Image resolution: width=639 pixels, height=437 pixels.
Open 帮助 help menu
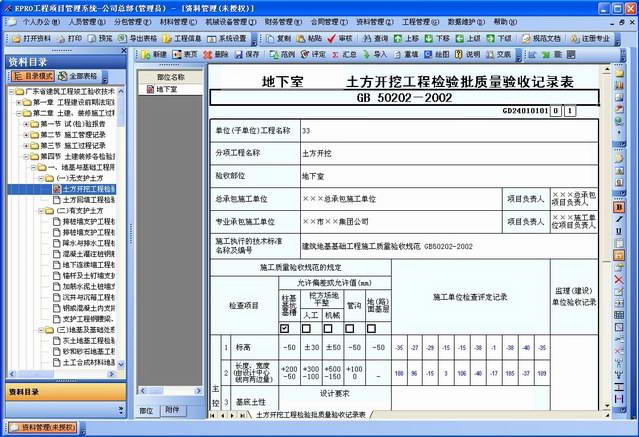click(x=505, y=22)
